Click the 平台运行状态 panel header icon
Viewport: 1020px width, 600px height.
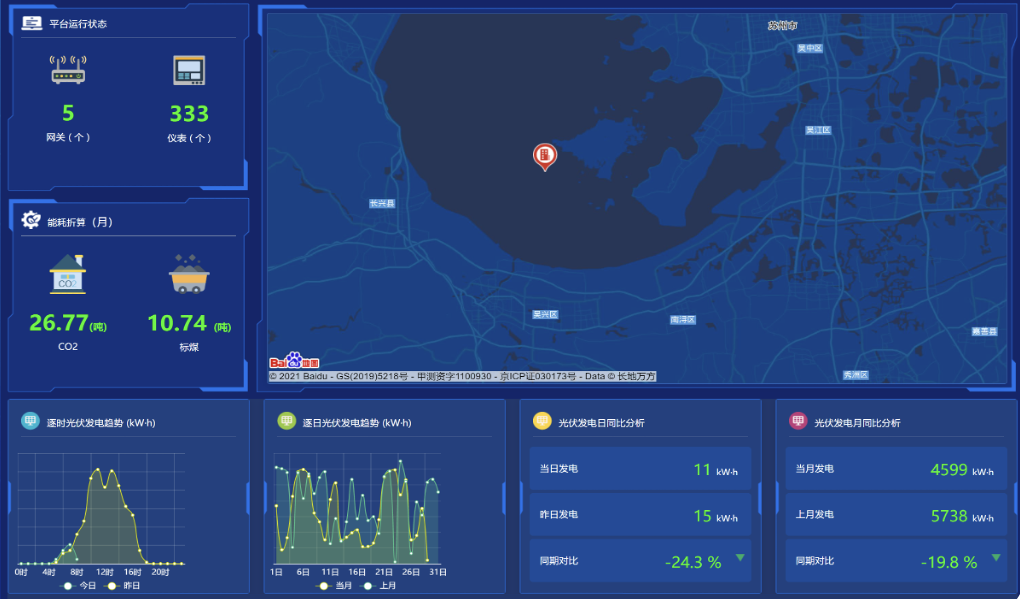pyautogui.click(x=32, y=23)
